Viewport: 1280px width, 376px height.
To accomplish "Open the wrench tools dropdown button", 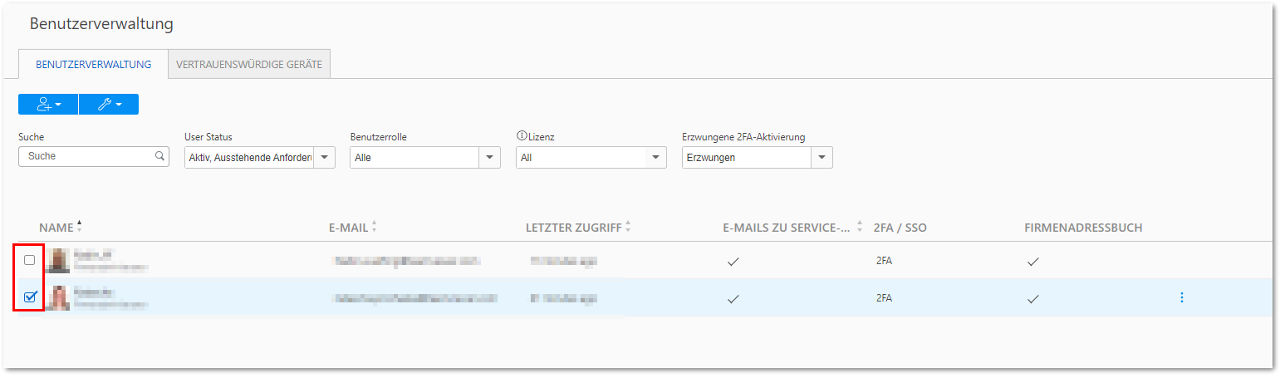I will [109, 104].
